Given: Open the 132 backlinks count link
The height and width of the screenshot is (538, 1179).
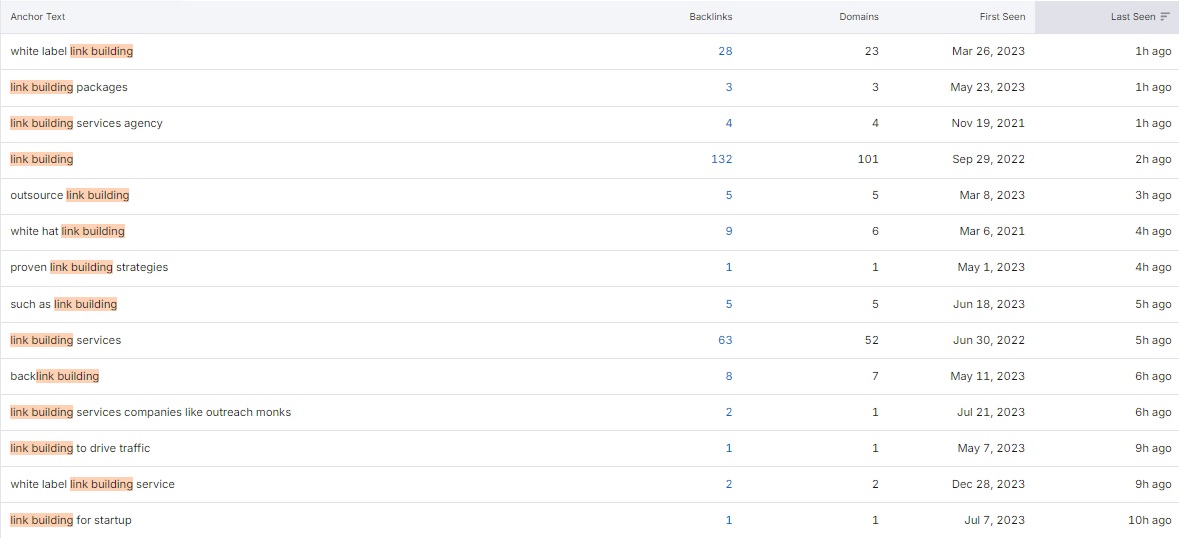Looking at the screenshot, I should click(x=722, y=159).
